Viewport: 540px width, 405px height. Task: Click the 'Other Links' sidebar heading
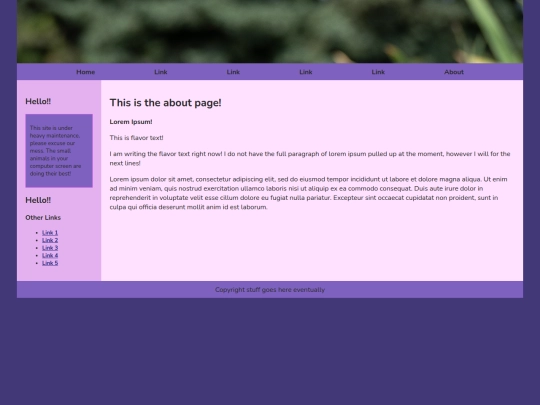coord(43,218)
